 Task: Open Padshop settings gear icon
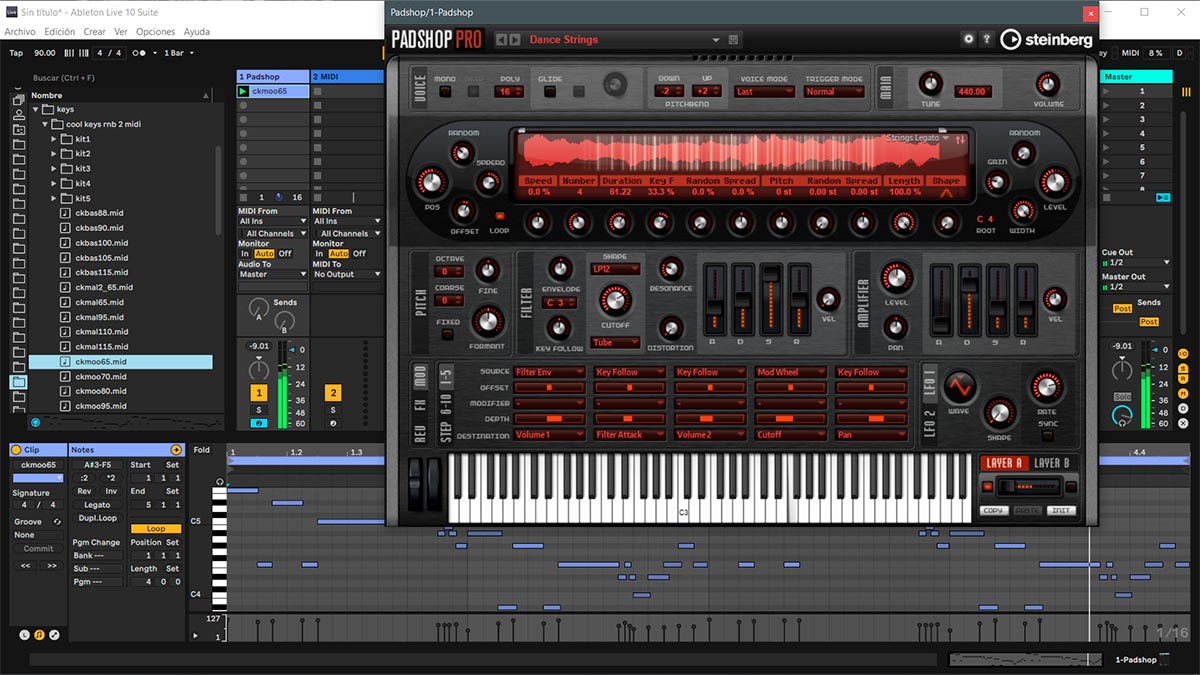[x=968, y=39]
